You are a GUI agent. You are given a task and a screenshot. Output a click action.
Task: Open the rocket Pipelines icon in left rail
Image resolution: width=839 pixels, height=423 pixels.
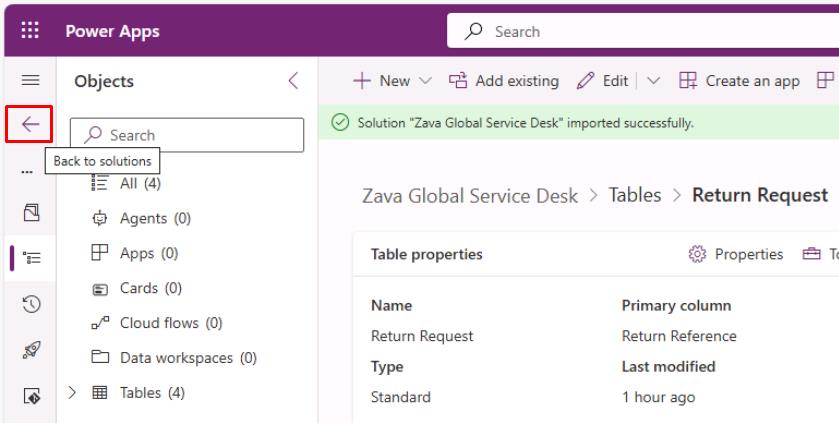(x=31, y=350)
